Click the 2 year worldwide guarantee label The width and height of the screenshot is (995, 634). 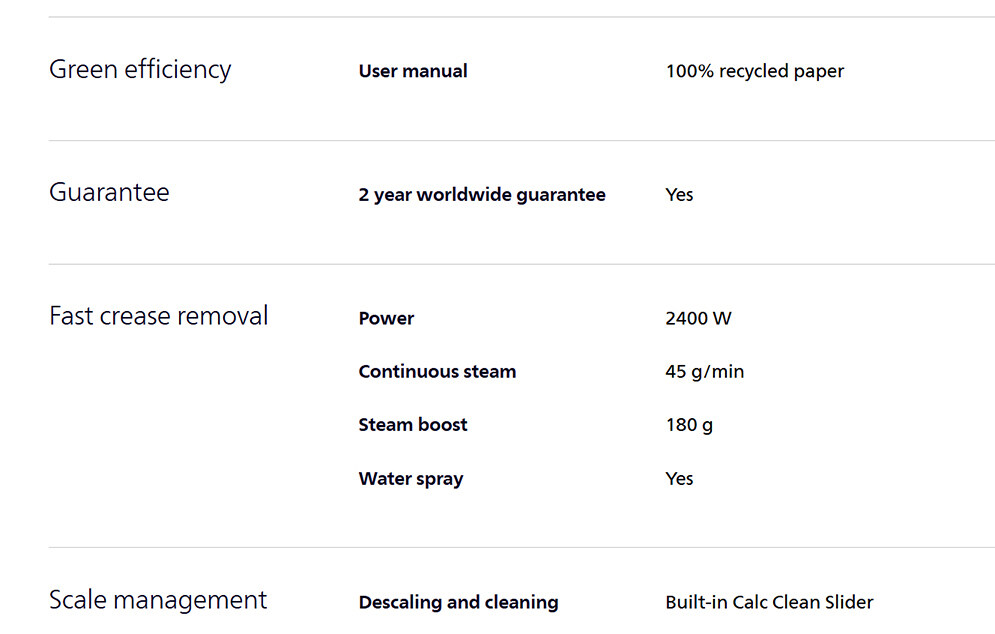[482, 195]
